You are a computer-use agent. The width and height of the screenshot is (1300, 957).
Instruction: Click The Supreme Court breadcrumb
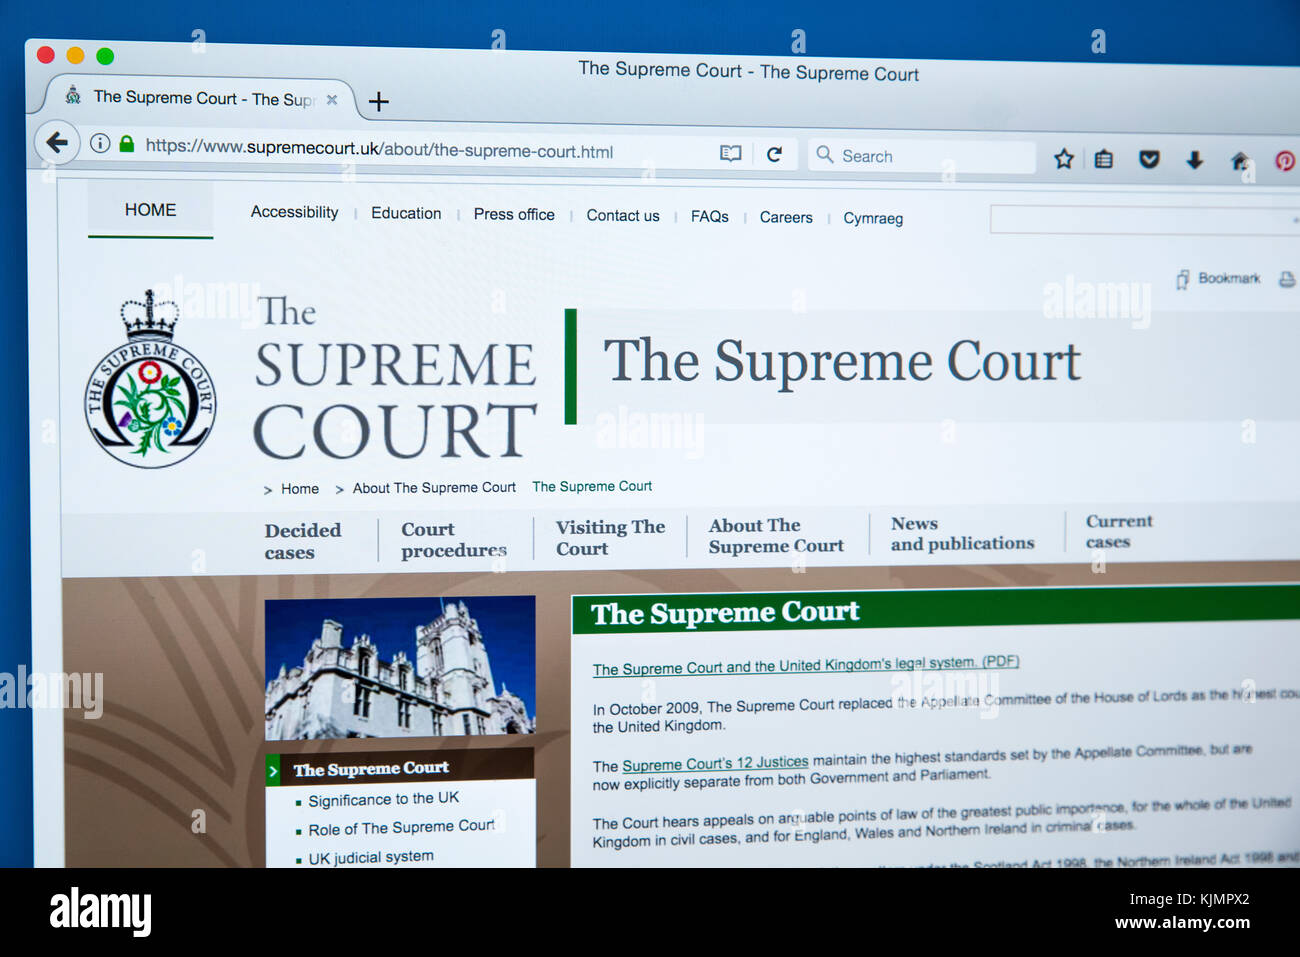coord(592,486)
